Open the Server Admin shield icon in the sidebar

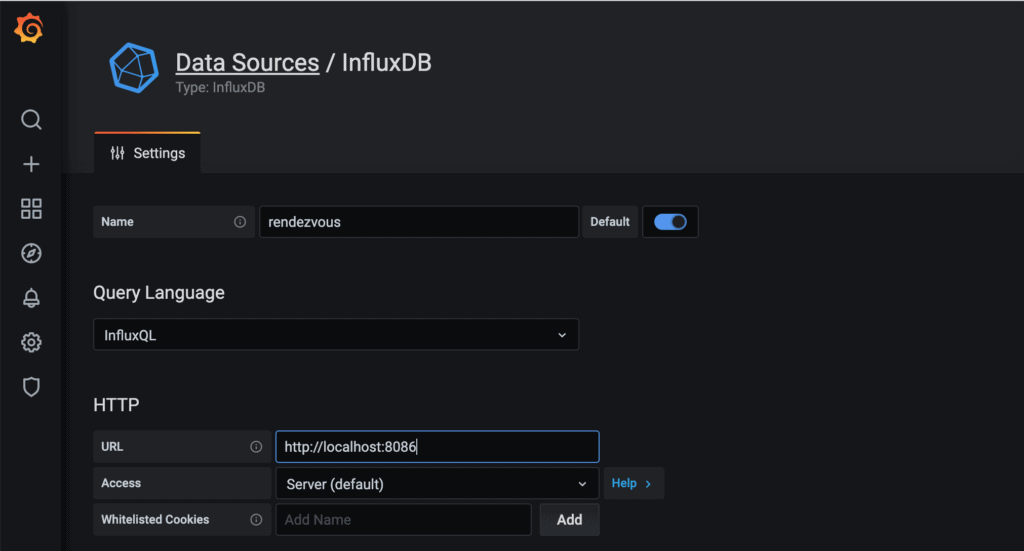31,387
